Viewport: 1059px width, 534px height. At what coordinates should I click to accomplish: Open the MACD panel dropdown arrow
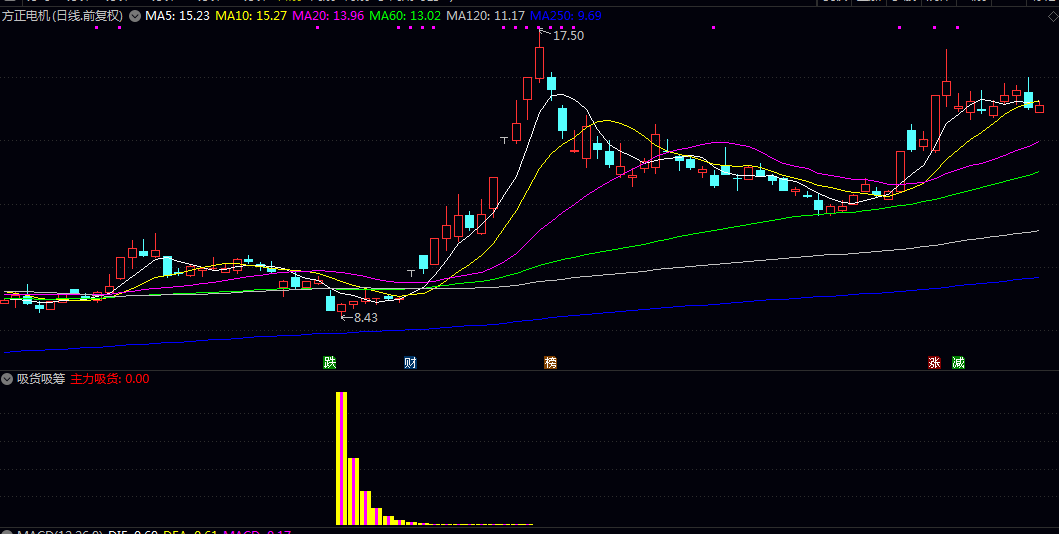click(x=8, y=532)
